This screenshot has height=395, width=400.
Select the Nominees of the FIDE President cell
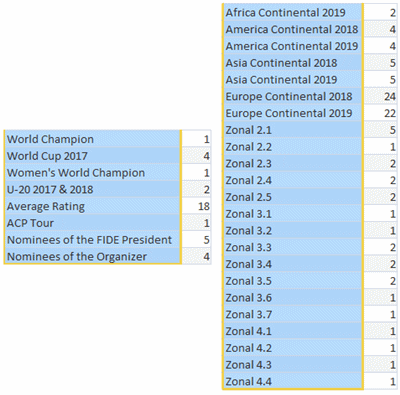pyautogui.click(x=93, y=239)
